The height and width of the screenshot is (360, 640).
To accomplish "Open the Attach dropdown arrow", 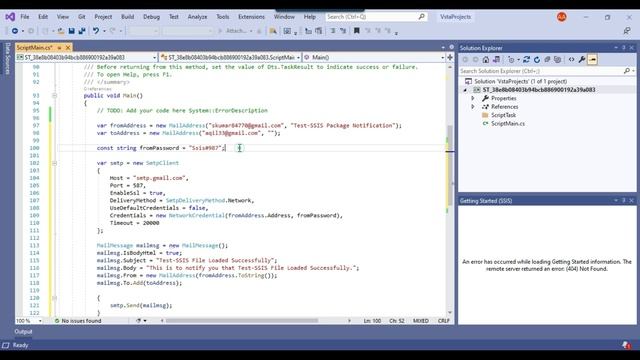I will 251,31.
